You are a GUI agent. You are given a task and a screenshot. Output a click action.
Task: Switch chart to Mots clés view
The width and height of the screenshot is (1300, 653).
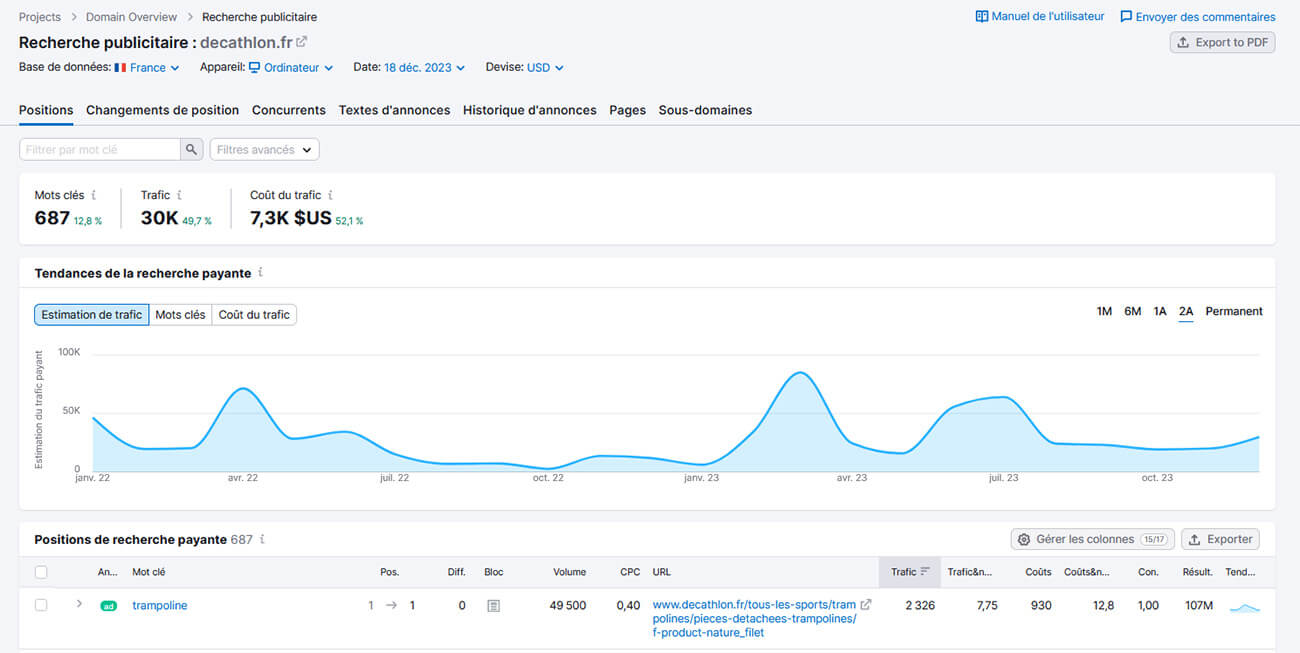180,314
